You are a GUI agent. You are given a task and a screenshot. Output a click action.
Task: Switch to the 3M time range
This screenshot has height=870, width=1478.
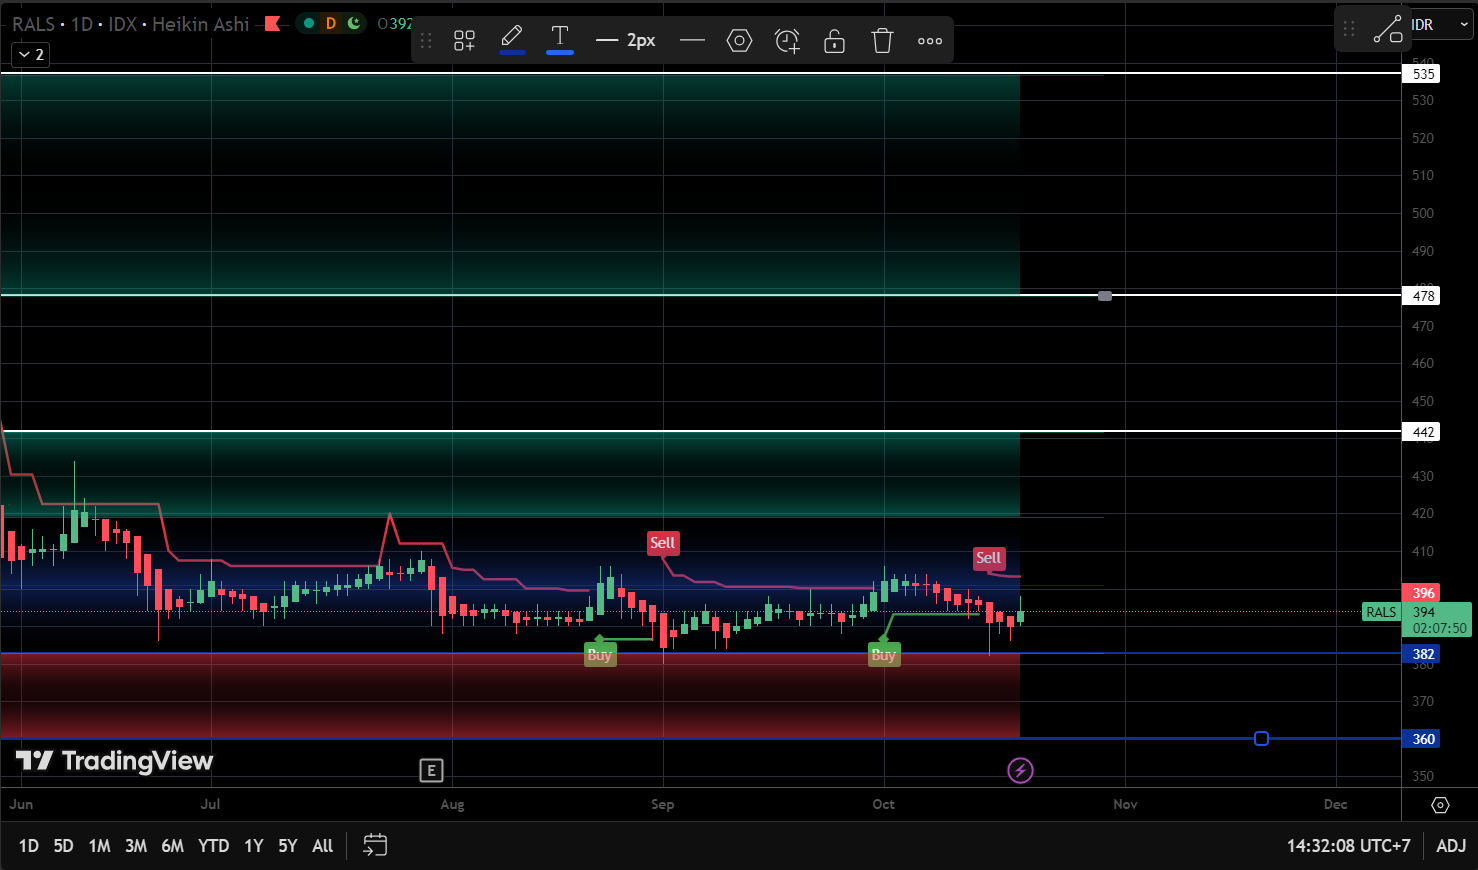136,846
